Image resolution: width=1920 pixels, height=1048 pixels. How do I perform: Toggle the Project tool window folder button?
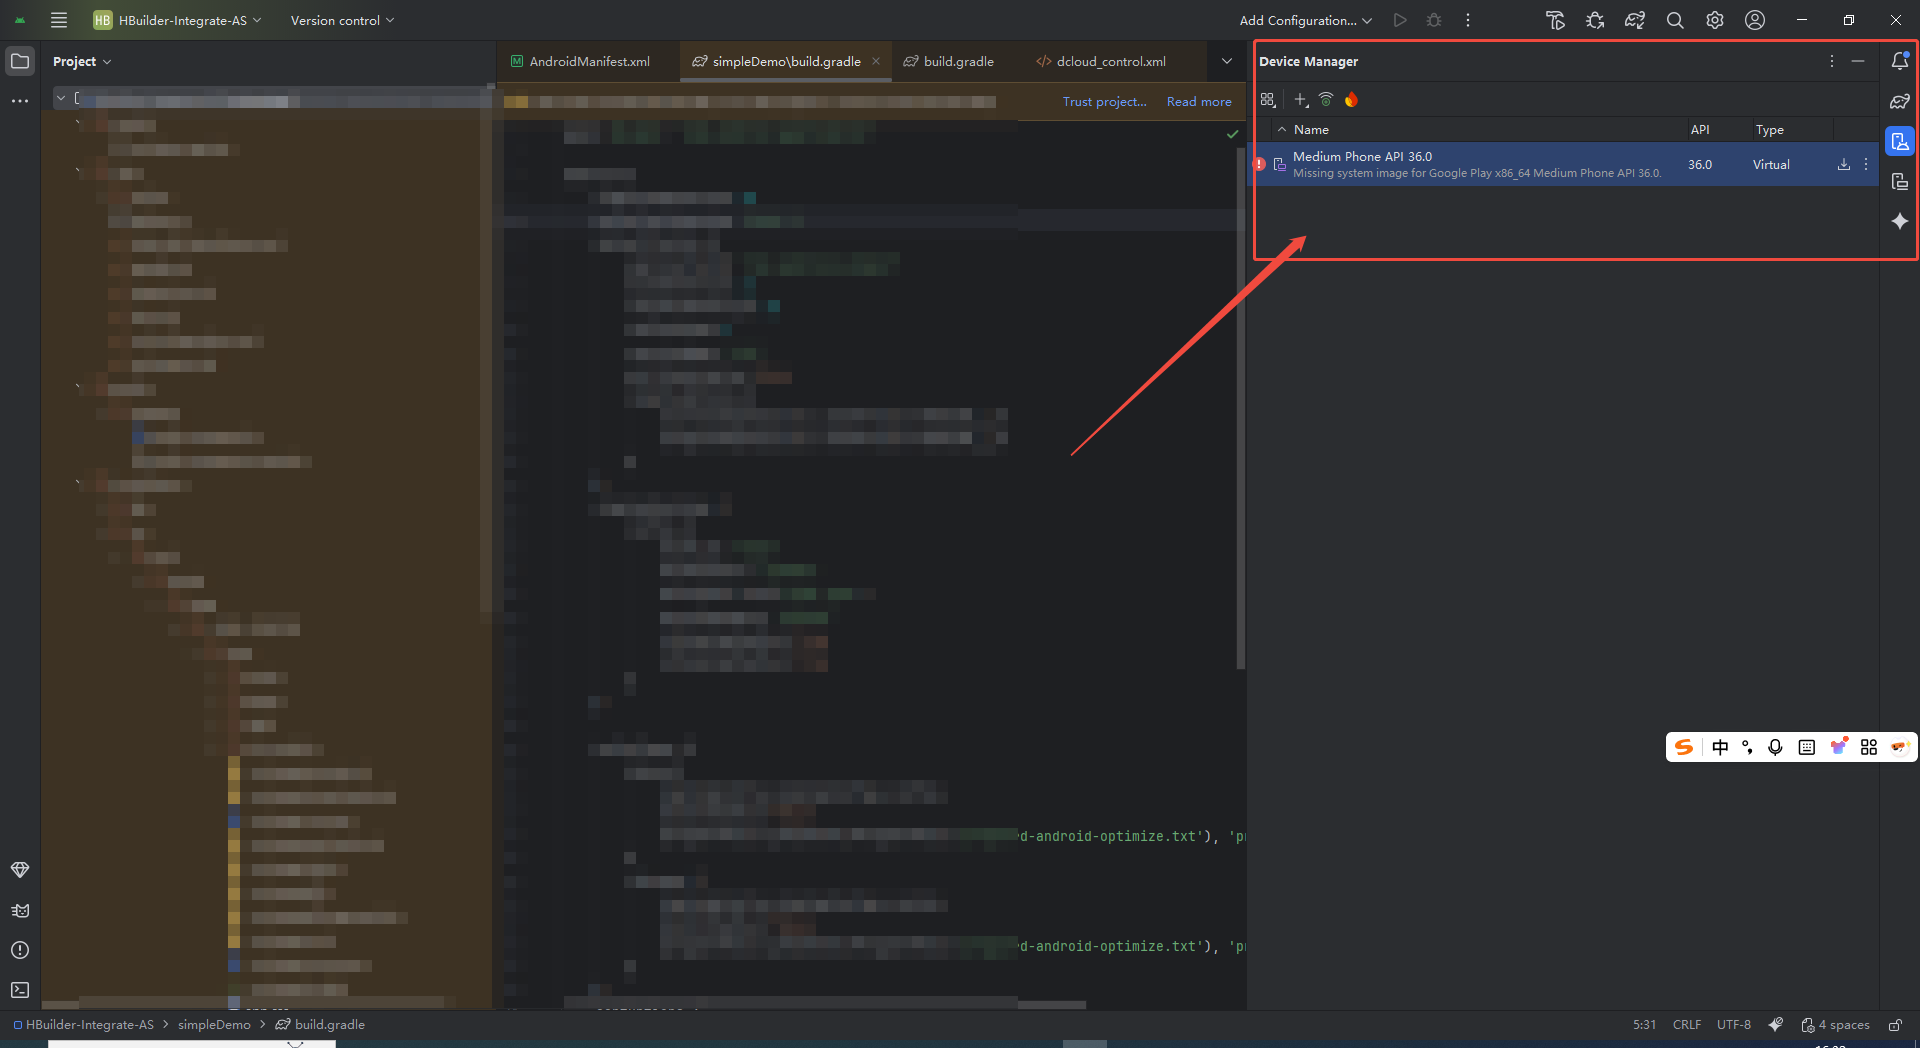20,61
